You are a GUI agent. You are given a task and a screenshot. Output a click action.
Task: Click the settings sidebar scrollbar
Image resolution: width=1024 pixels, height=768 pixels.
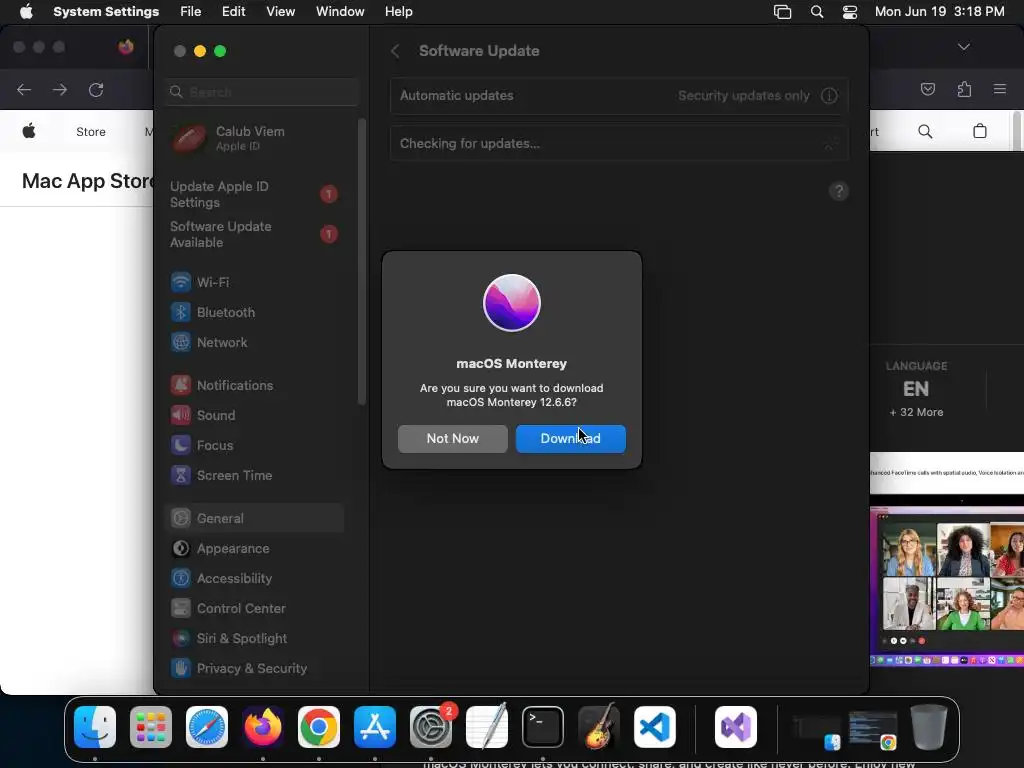click(x=362, y=261)
